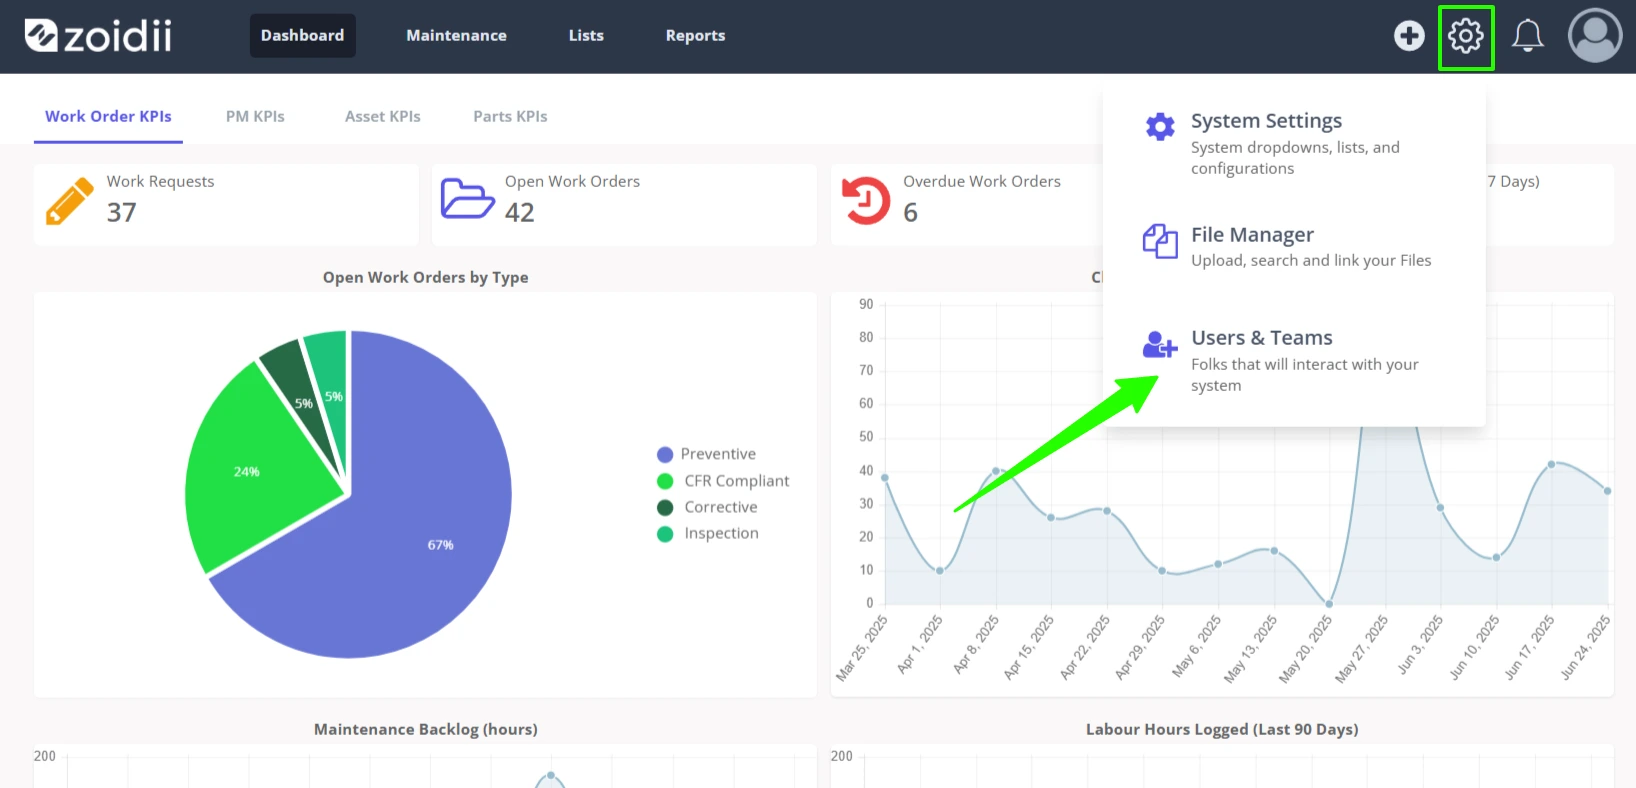Click the plus add-new icon
The width and height of the screenshot is (1636, 788).
[x=1409, y=36]
